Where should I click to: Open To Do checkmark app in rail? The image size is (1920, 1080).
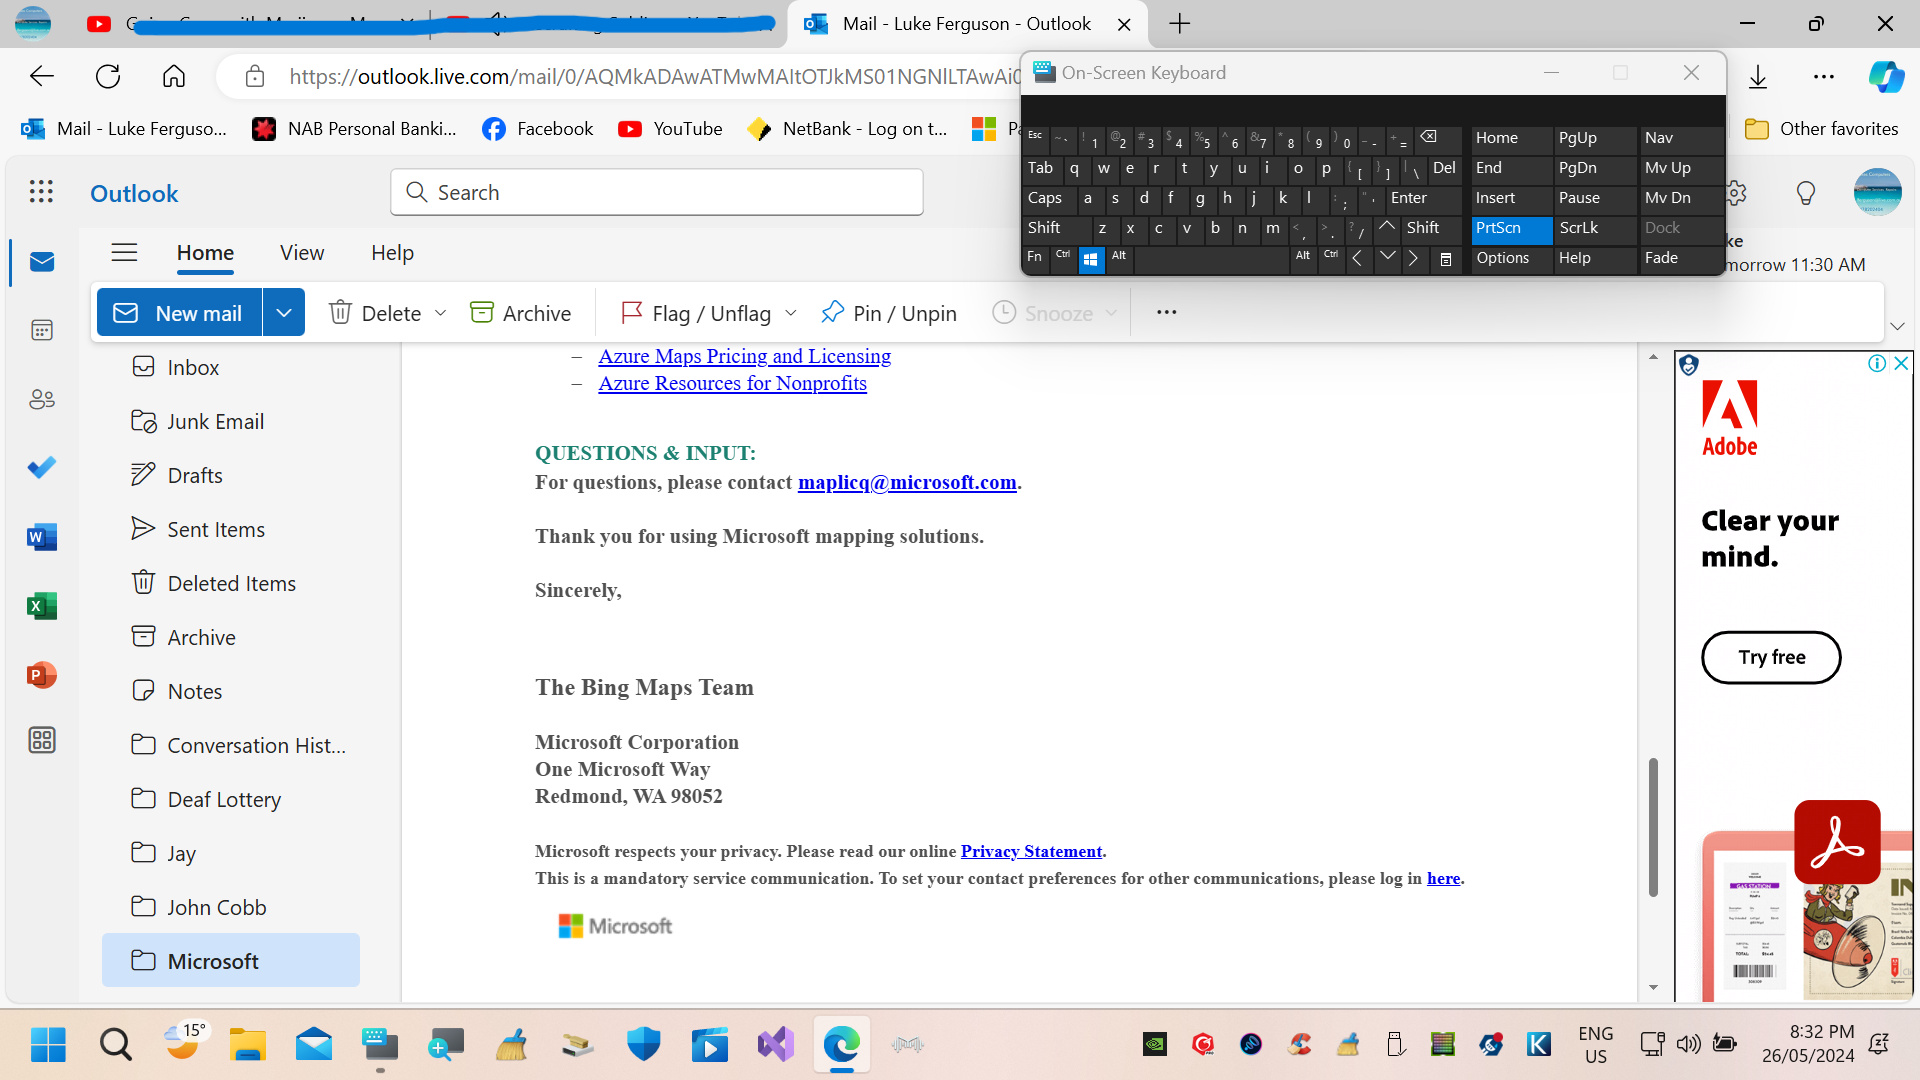pyautogui.click(x=42, y=468)
